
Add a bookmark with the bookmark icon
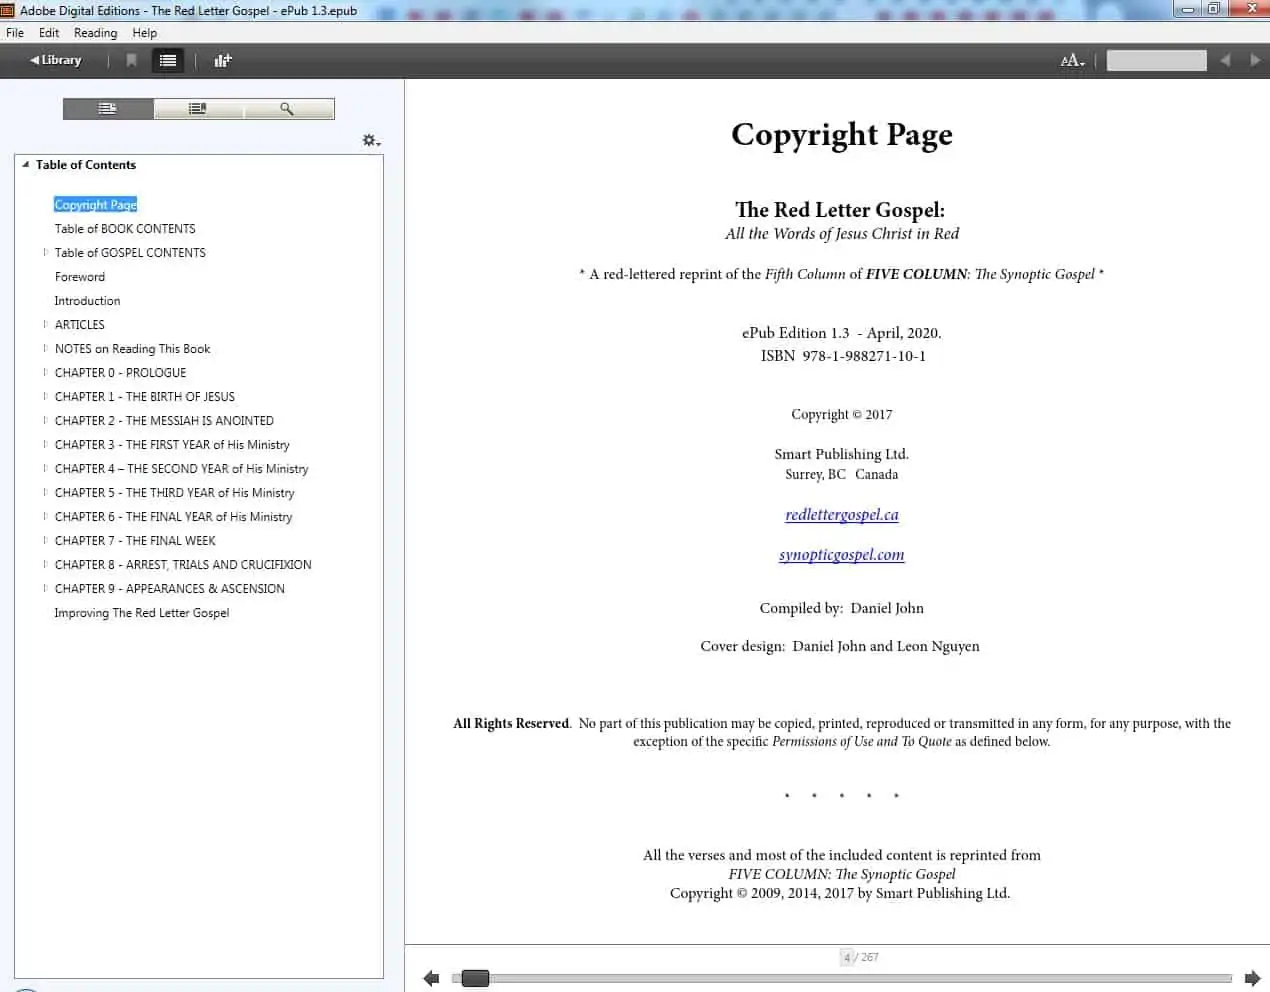(x=131, y=60)
